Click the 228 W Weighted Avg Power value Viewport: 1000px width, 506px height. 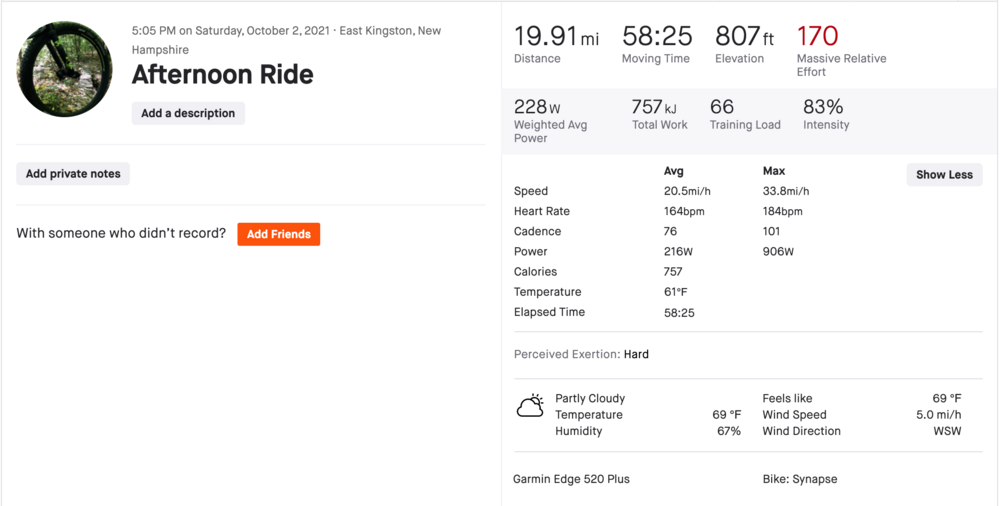537,107
